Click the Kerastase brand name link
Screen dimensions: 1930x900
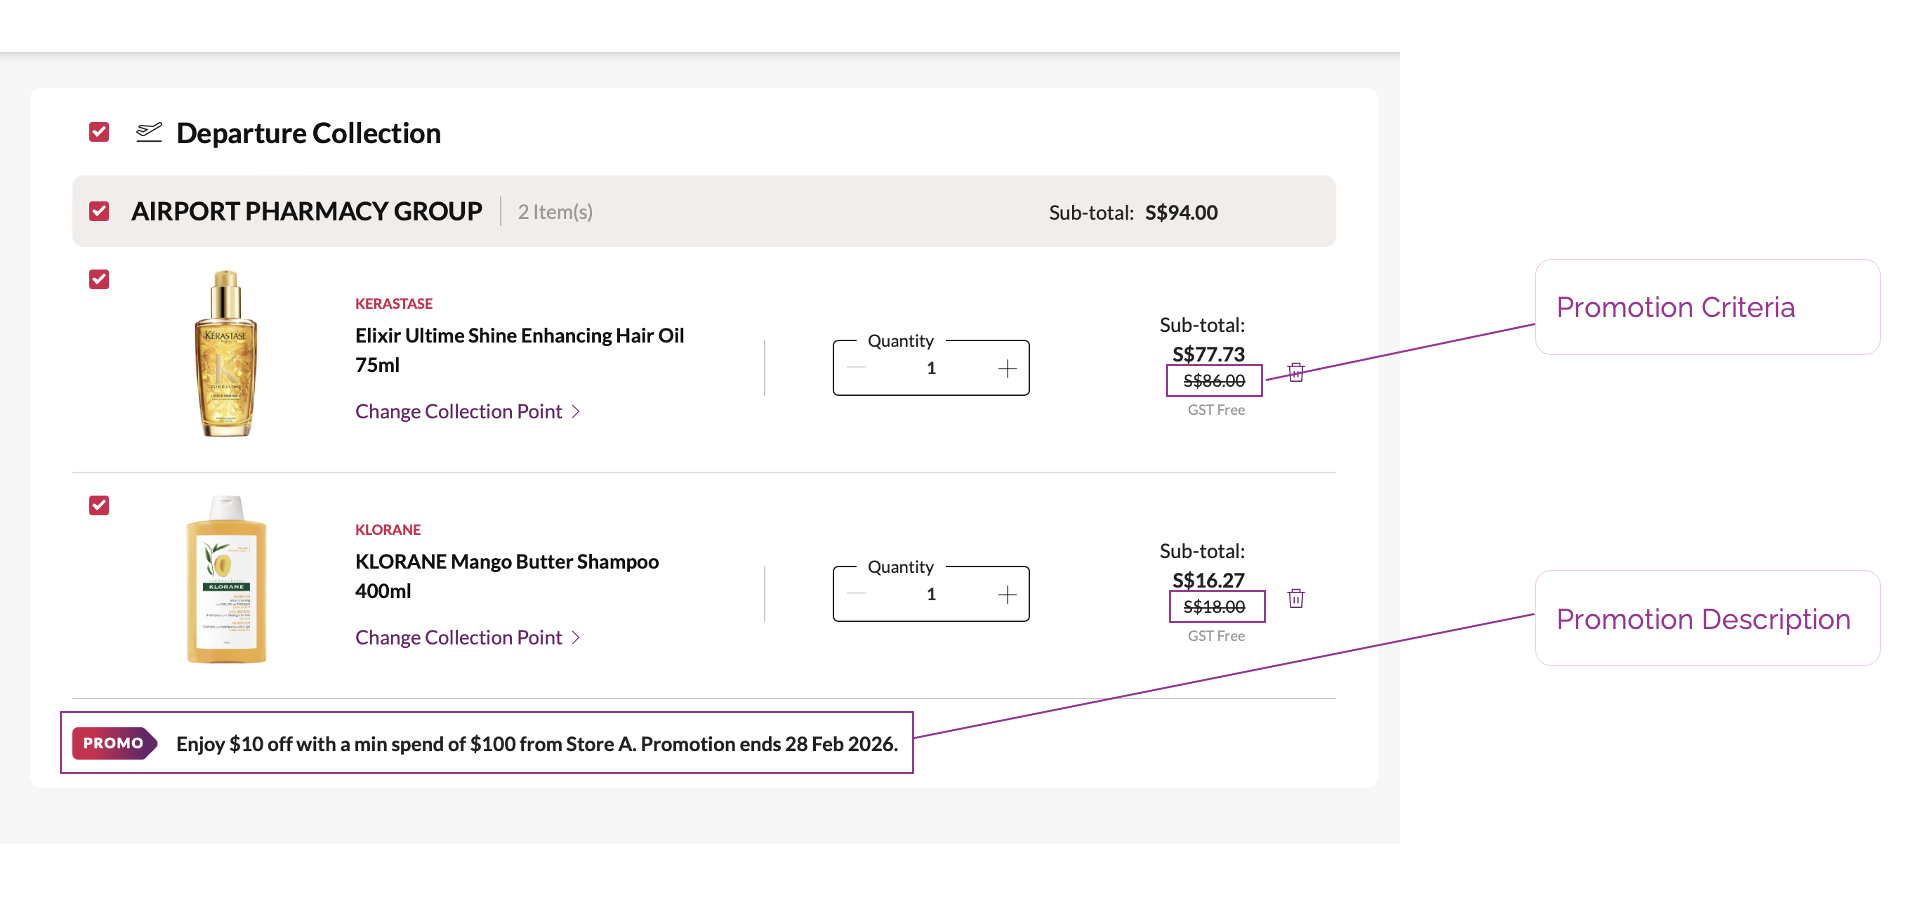click(x=394, y=304)
